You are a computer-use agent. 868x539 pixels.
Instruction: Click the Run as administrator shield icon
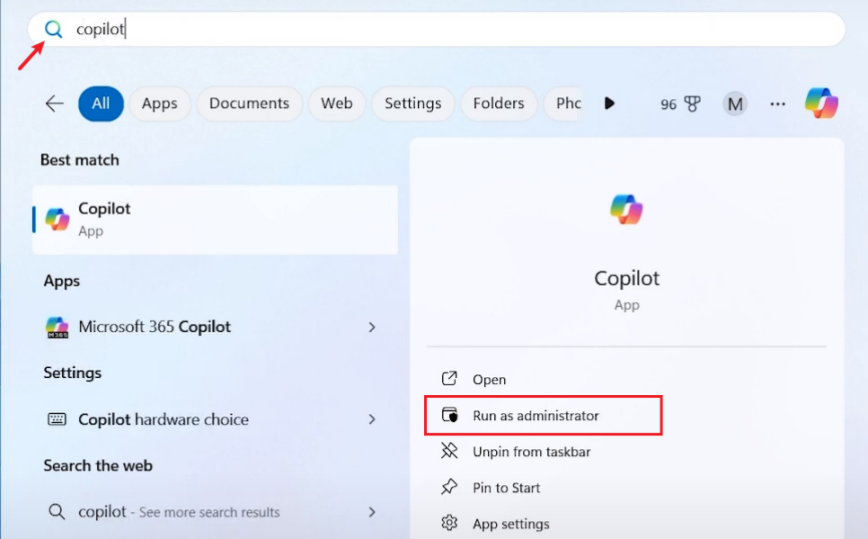(450, 415)
